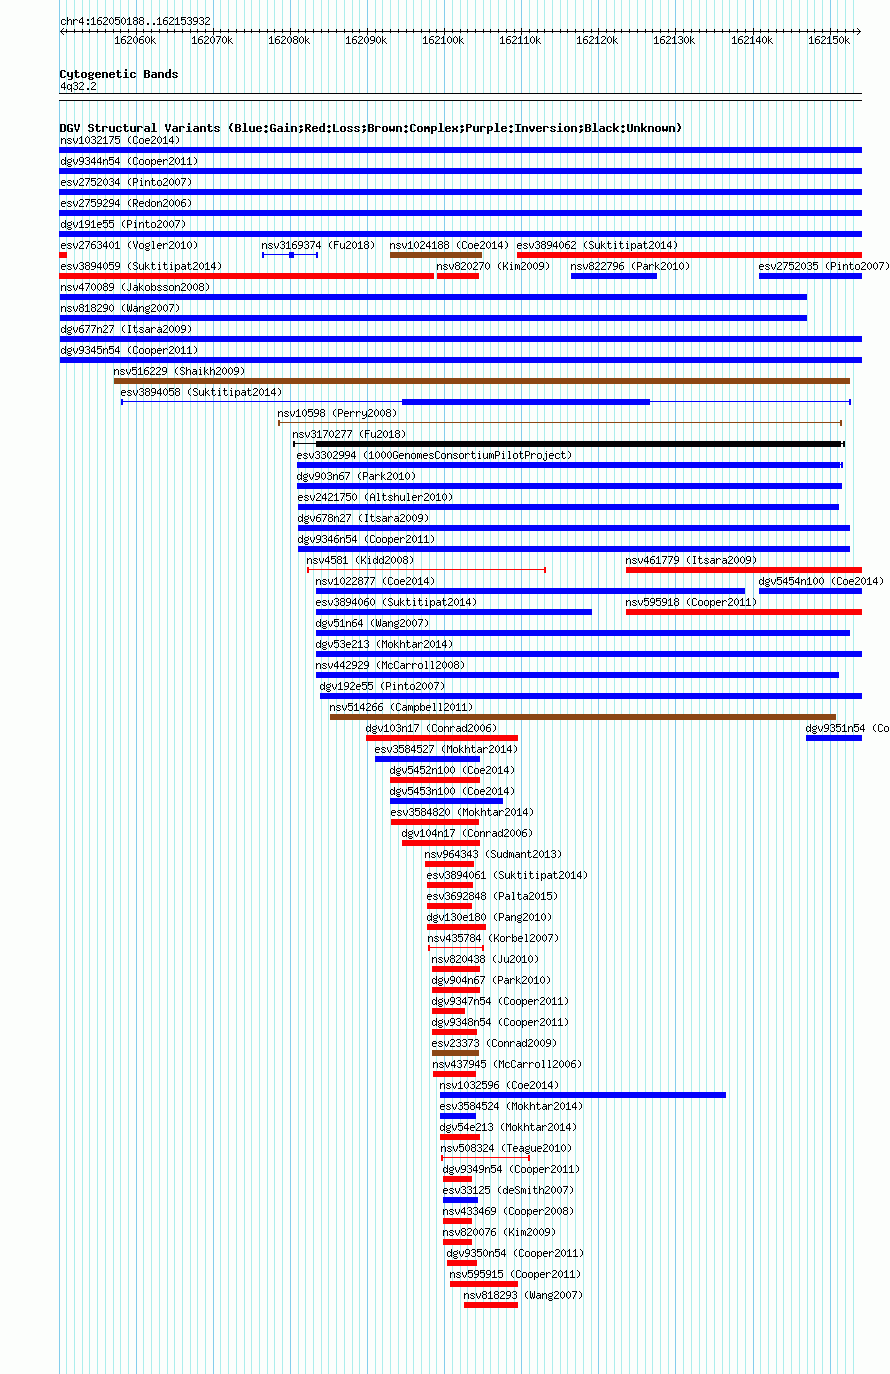890x1374 pixels.
Task: Select nsv433469 (Cooper2008) label
Action: [508, 1211]
